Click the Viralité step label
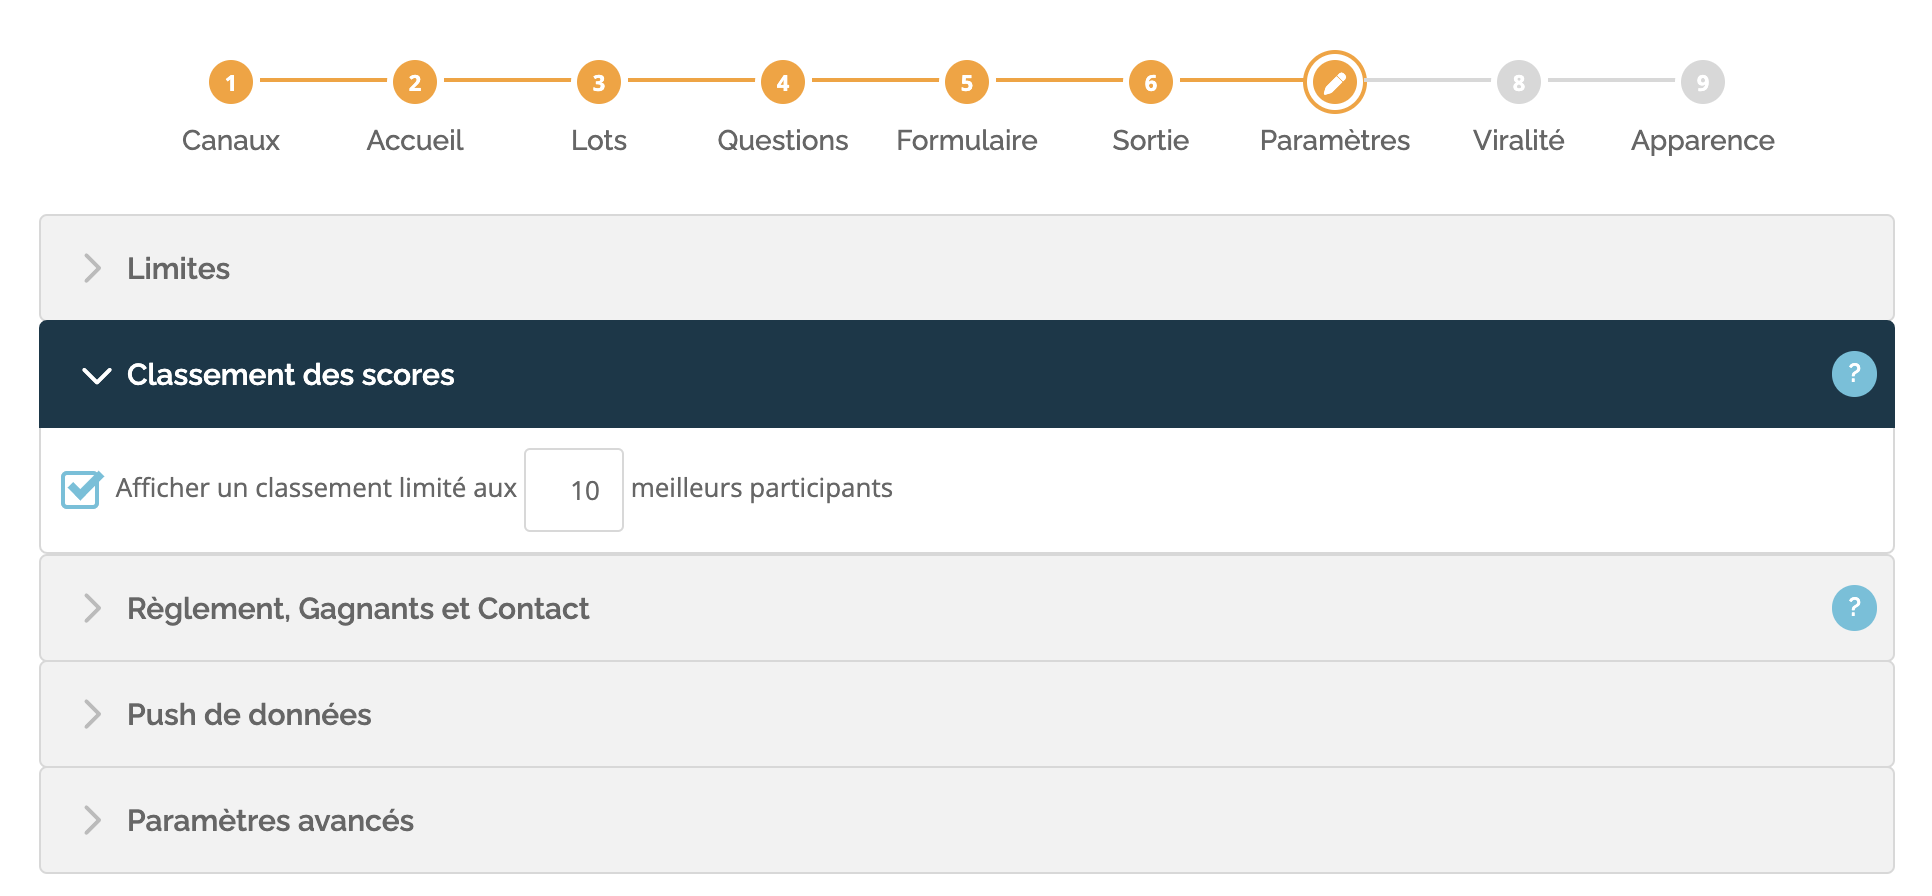Screen dimensions: 1932x896 (1519, 140)
